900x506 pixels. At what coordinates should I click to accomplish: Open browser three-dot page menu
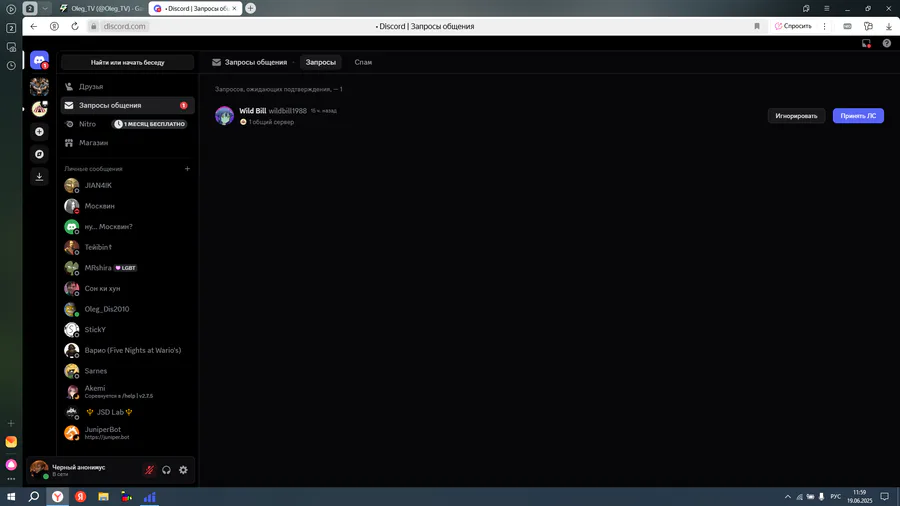tap(824, 26)
